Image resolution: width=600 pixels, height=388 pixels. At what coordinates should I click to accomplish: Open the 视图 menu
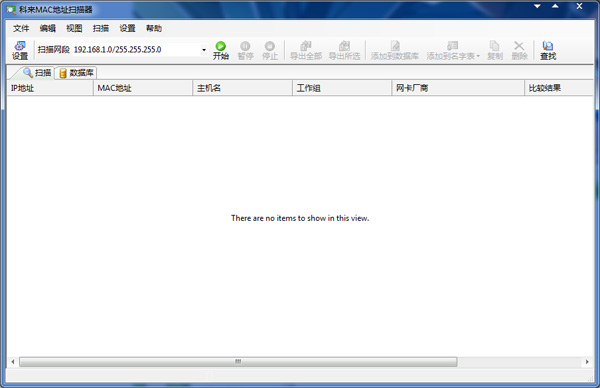74,28
